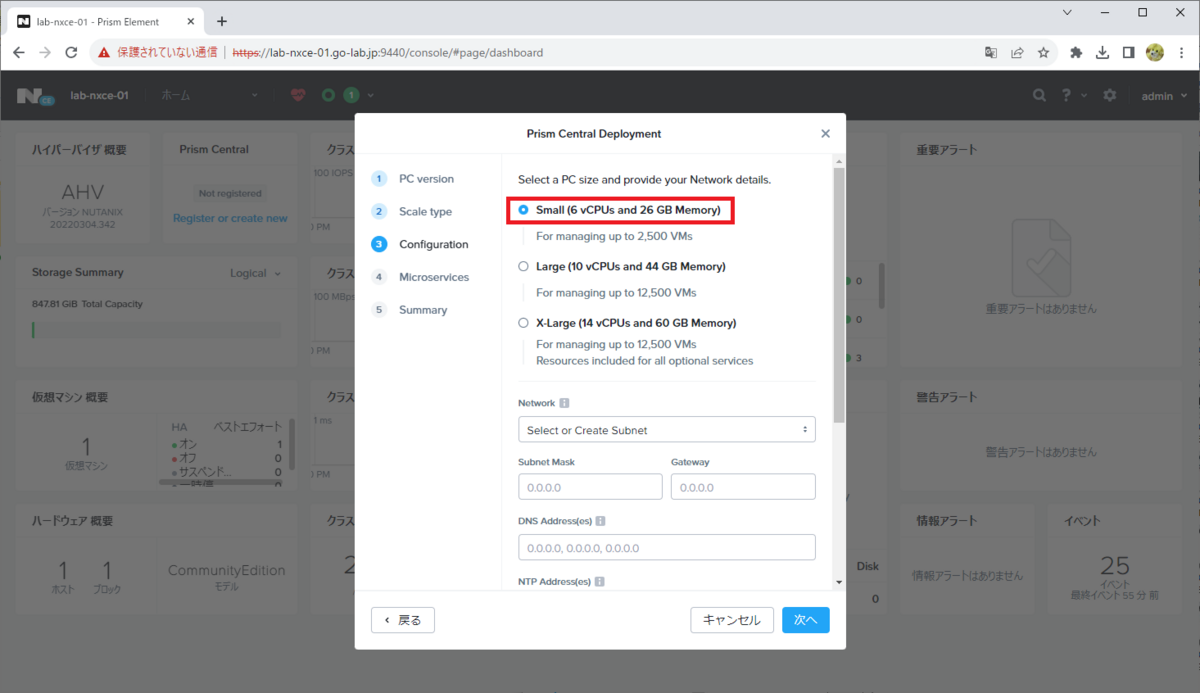Image resolution: width=1200 pixels, height=693 pixels.
Task: Click the Subnet Mask input field
Action: tap(590, 487)
